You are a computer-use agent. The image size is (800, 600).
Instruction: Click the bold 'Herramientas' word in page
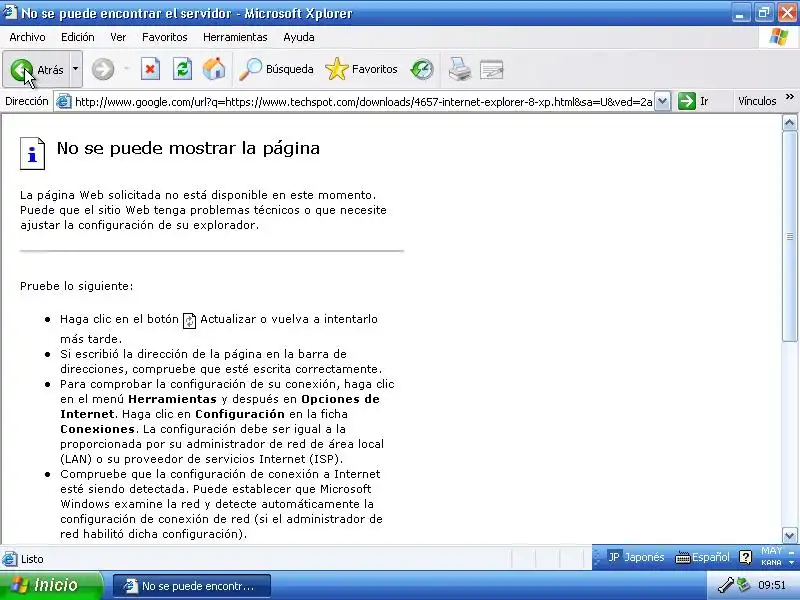pyautogui.click(x=172, y=399)
